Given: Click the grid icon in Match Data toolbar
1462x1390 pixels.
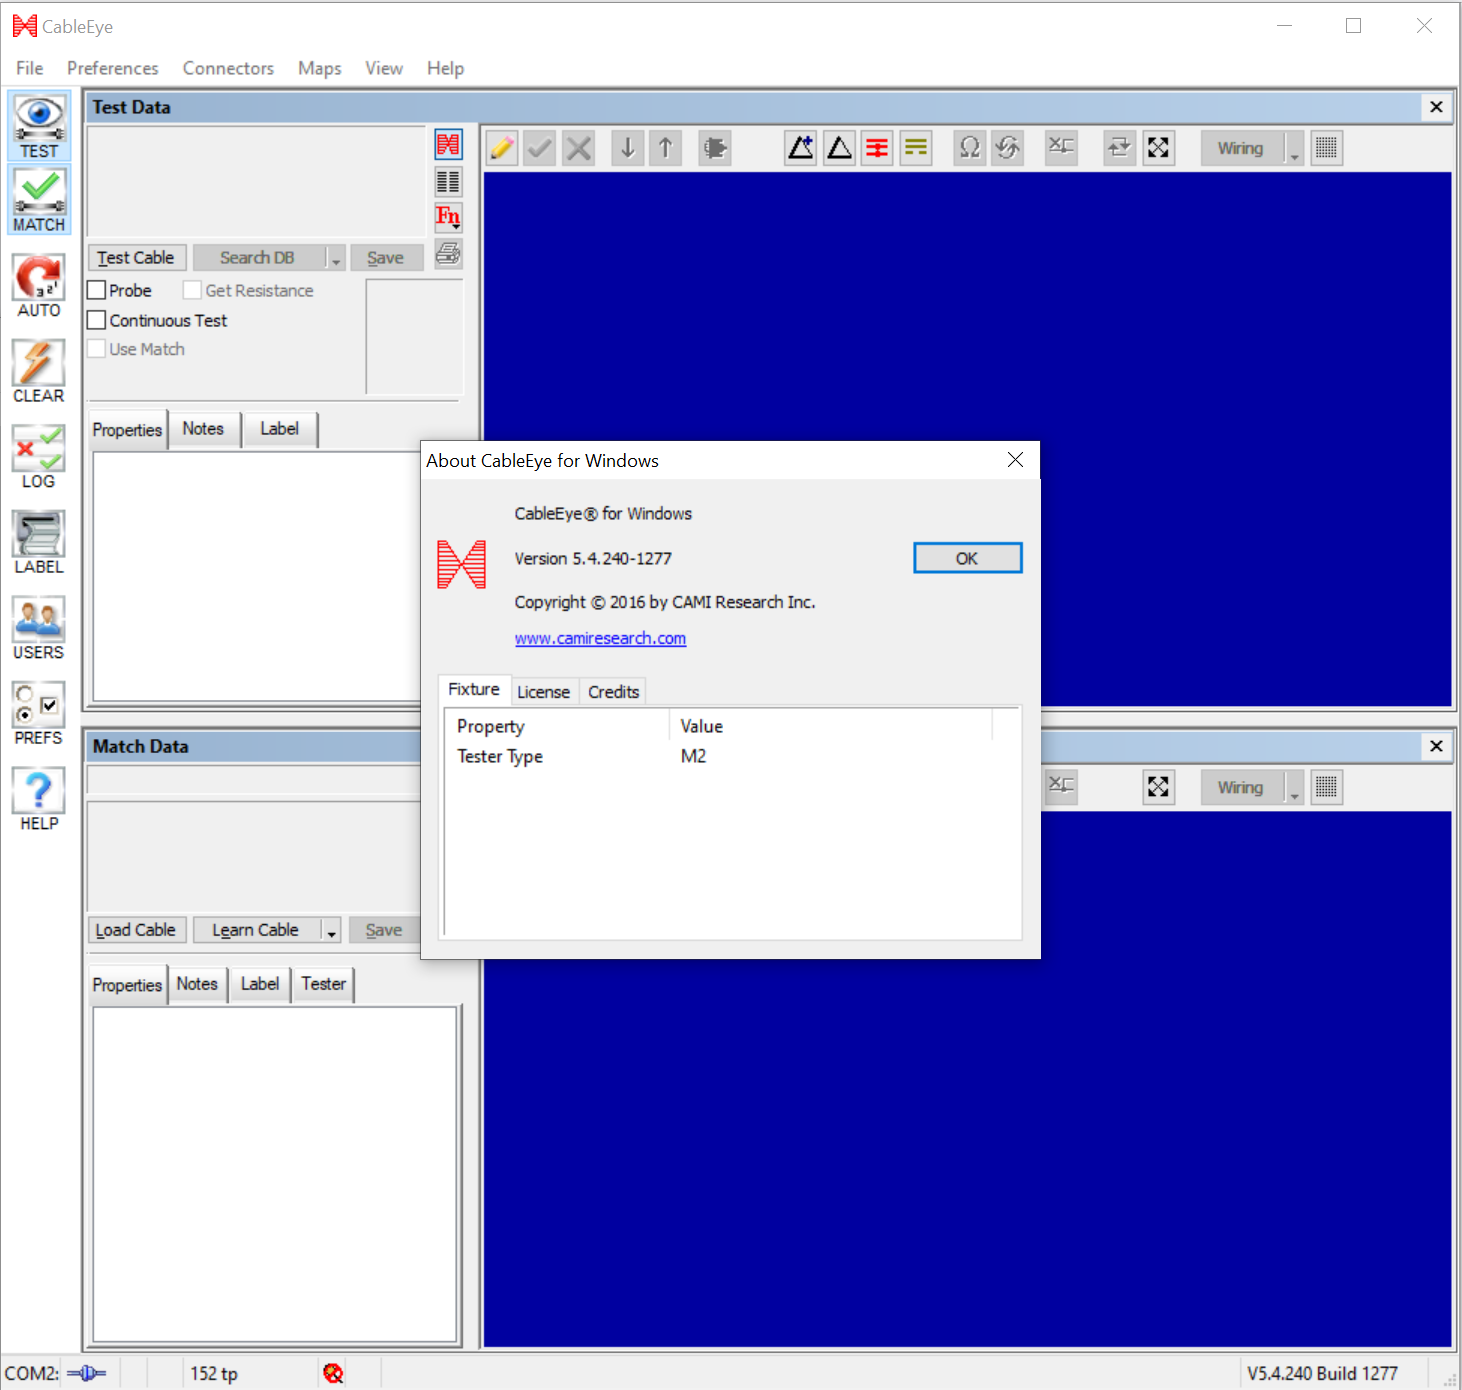Looking at the screenshot, I should 1327,787.
